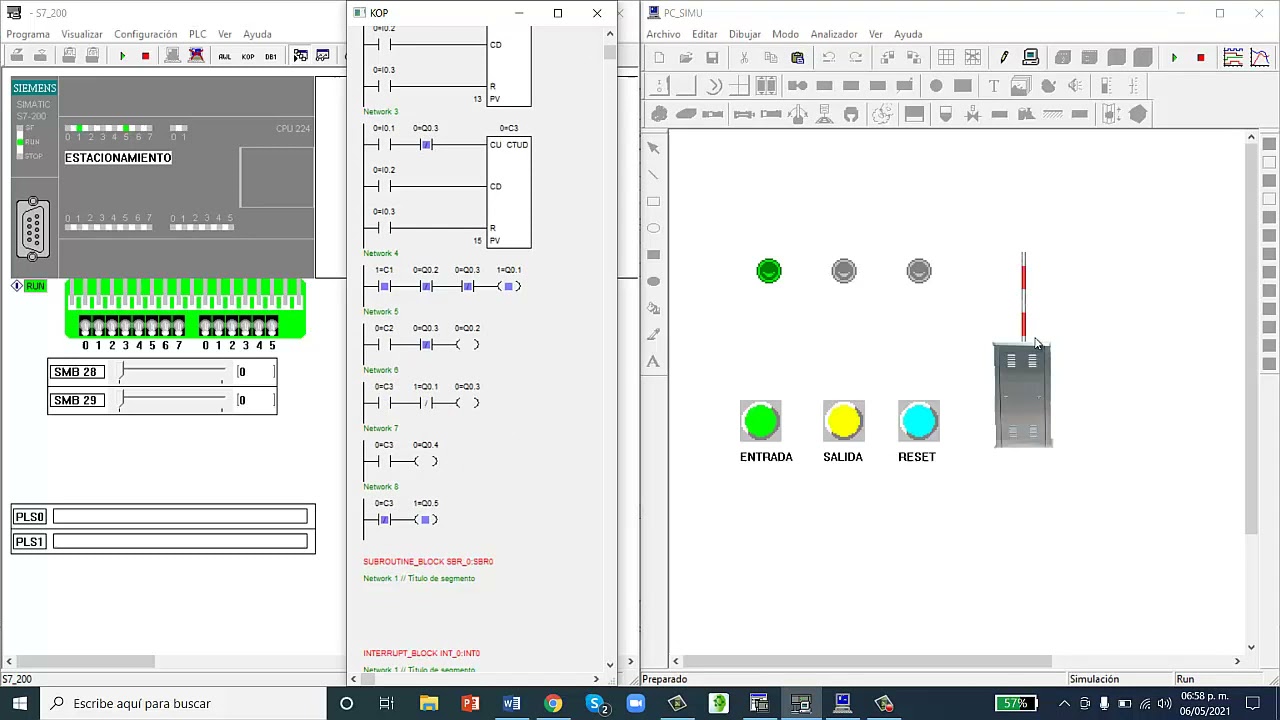Screen dimensions: 1280x720
Task: Click the state table icon in S7_200 toolbar
Action: tap(323, 56)
